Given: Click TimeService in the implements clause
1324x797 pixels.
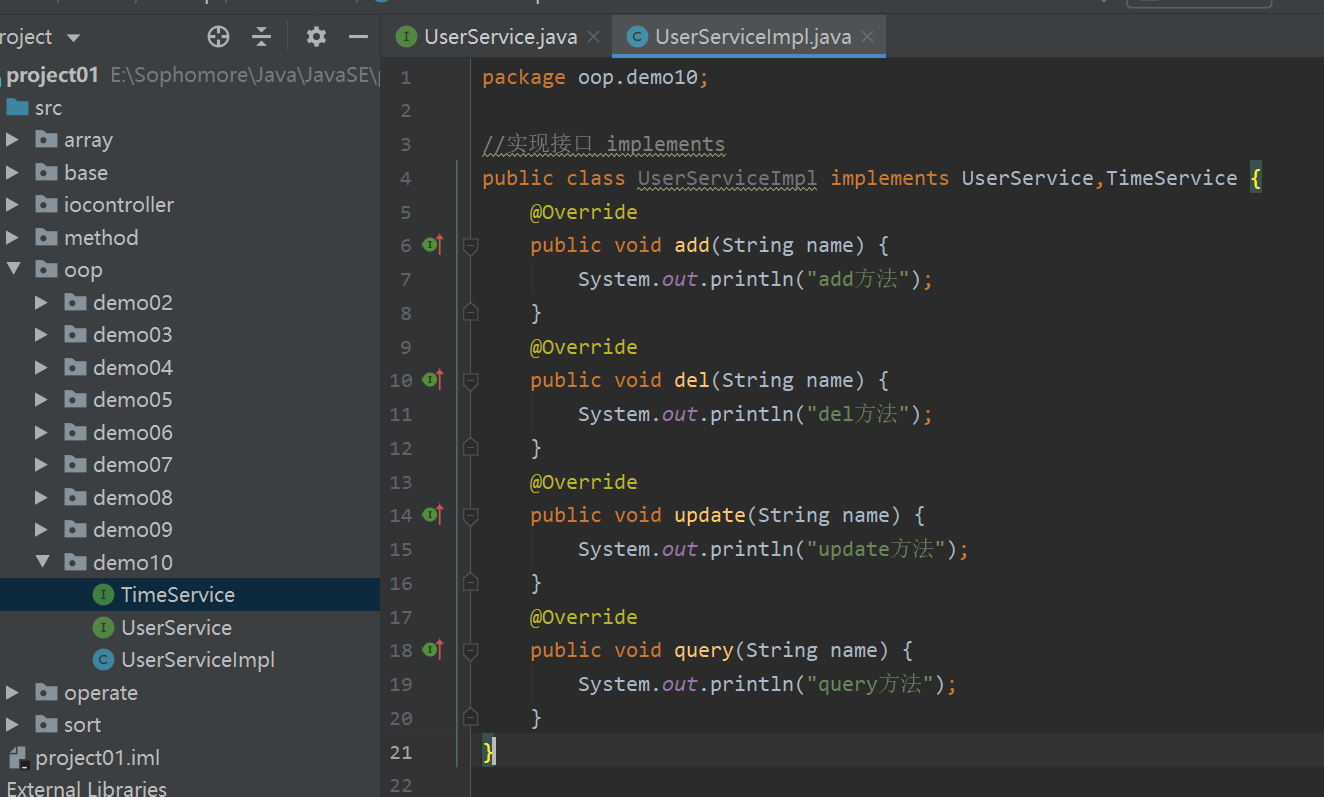Looking at the screenshot, I should (1171, 178).
